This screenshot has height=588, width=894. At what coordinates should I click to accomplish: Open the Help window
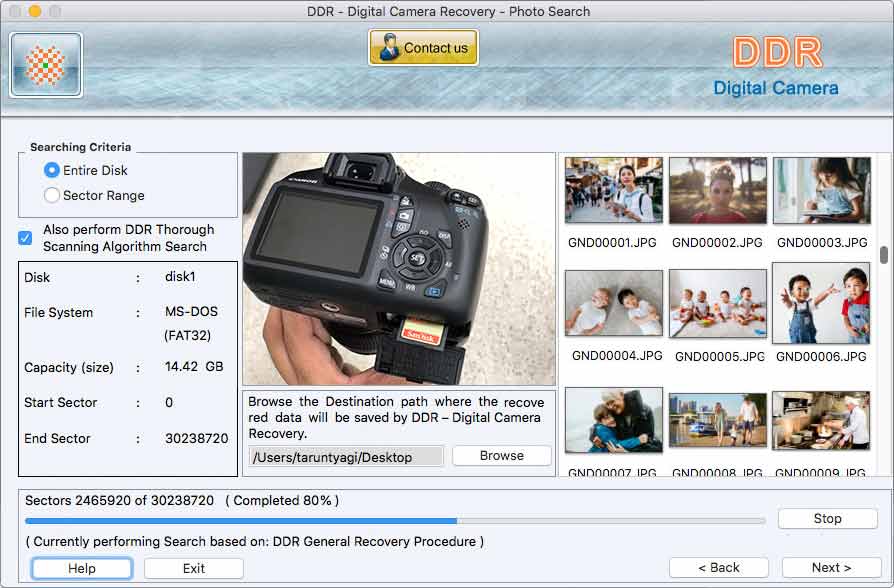tap(81, 568)
